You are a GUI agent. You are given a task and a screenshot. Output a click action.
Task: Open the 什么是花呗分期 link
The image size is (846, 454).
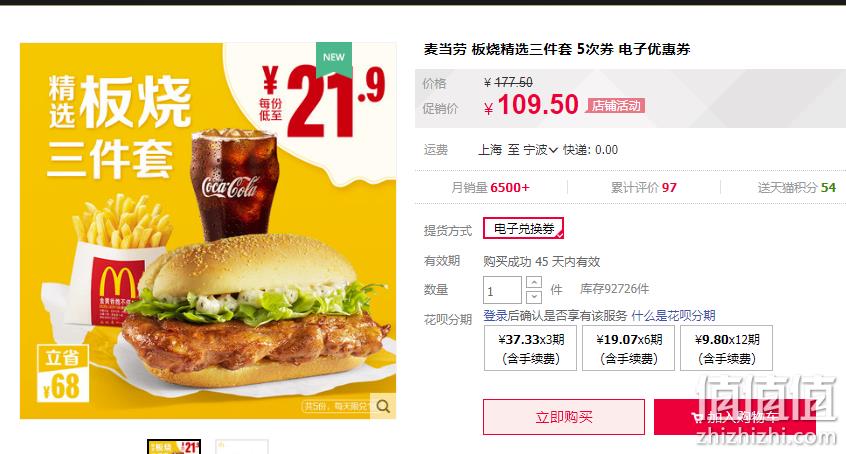pos(673,315)
